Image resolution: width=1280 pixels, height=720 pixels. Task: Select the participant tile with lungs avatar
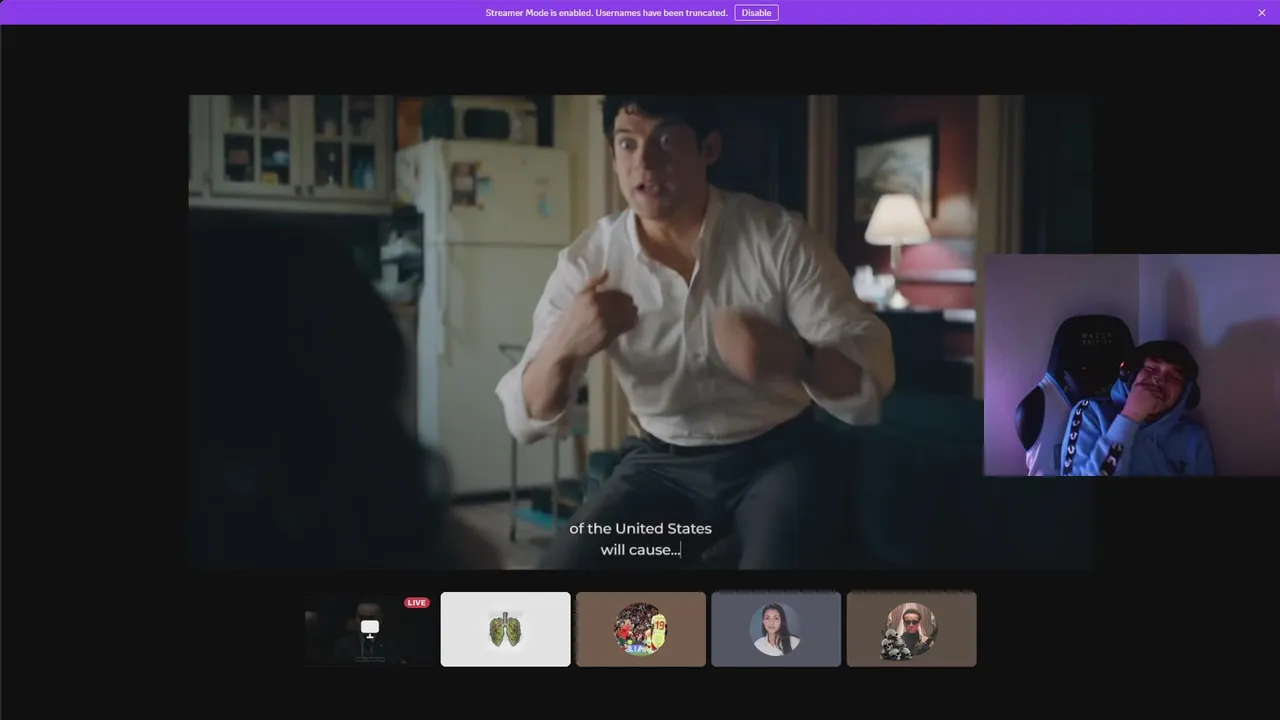tap(506, 629)
